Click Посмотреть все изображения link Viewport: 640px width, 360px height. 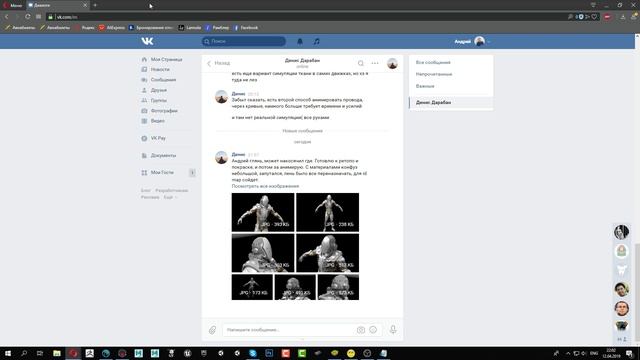pos(265,186)
